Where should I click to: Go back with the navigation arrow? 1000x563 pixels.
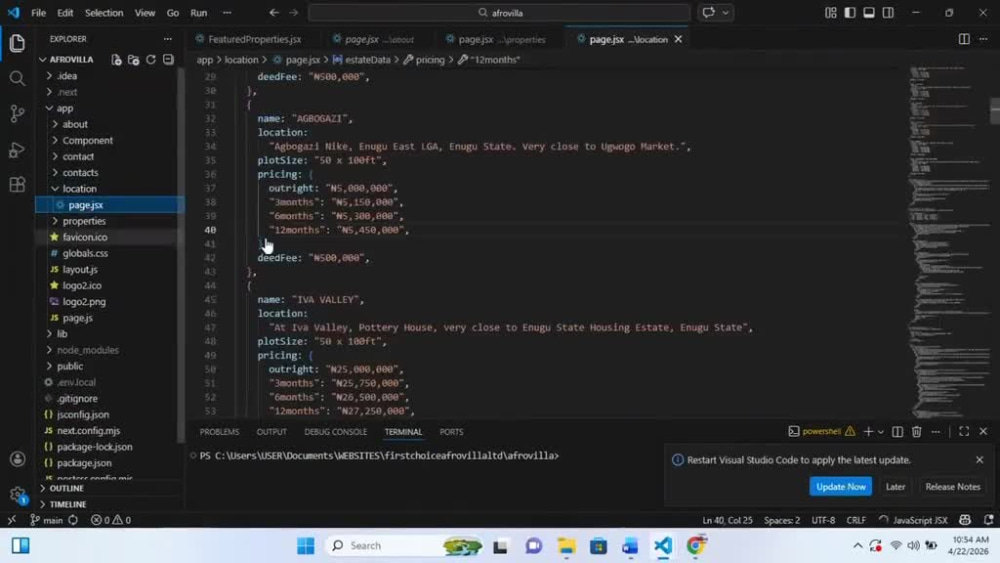pyautogui.click(x=274, y=13)
